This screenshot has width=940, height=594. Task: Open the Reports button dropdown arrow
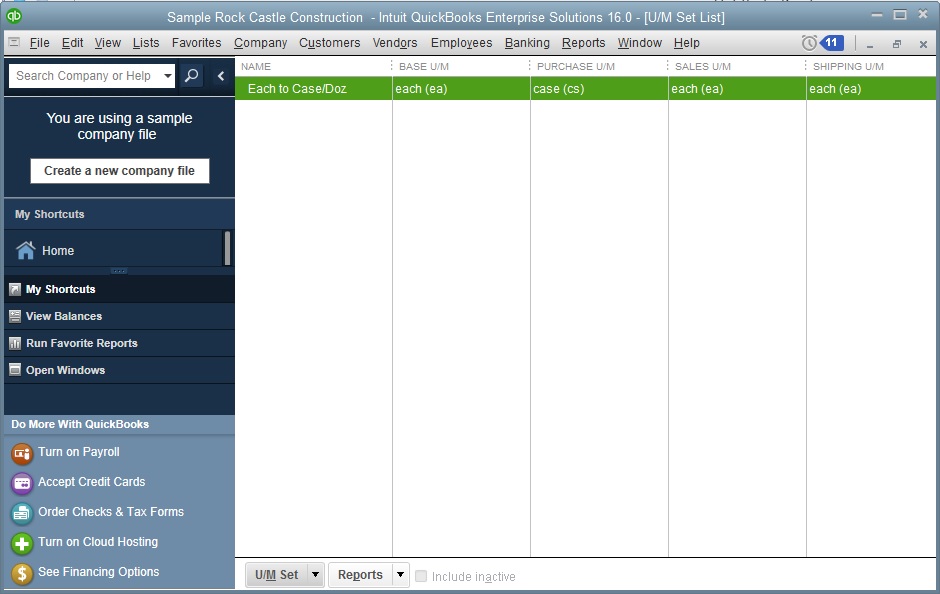400,575
